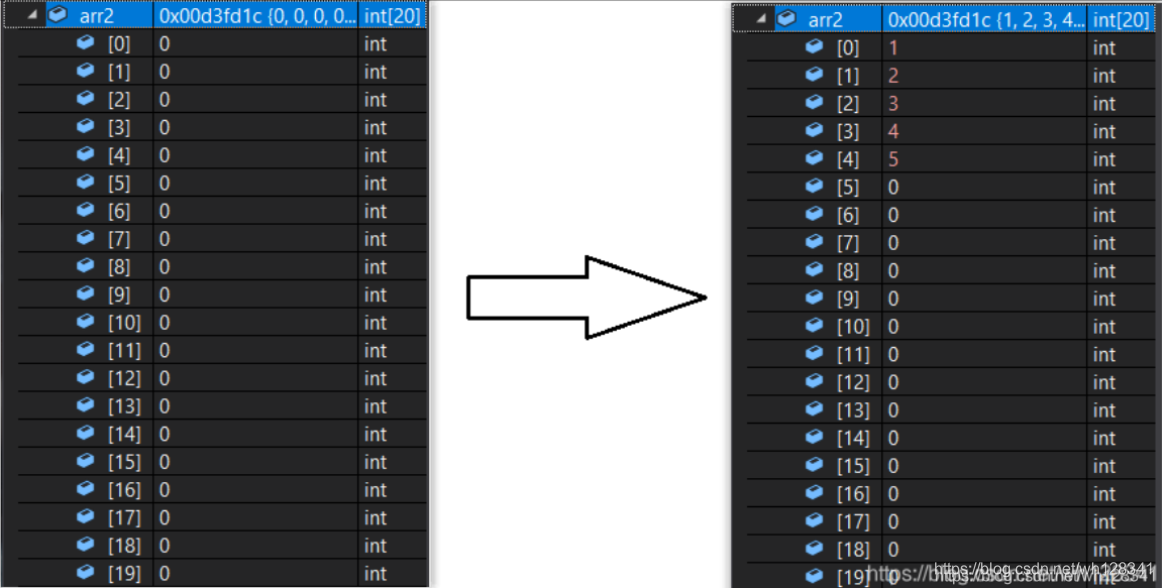The height and width of the screenshot is (588, 1162).
Task: Collapse arr2 tree in right watch panel
Action: pos(761,19)
